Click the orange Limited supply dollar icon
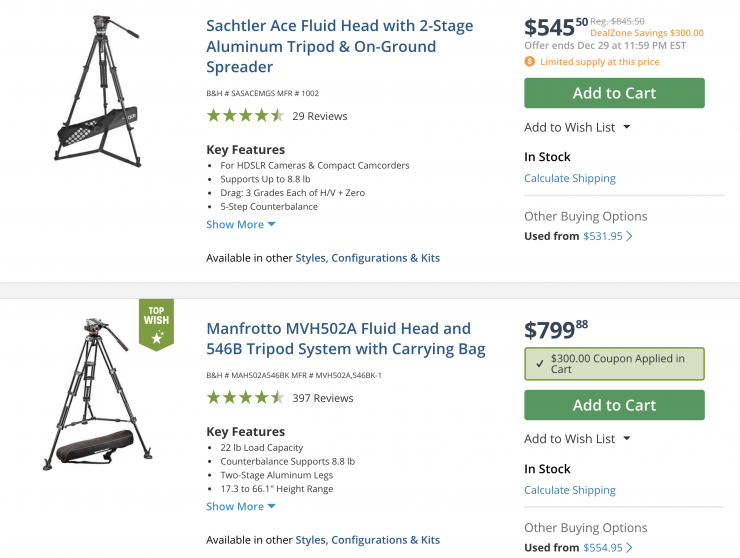The image size is (740, 558). pyautogui.click(x=529, y=62)
